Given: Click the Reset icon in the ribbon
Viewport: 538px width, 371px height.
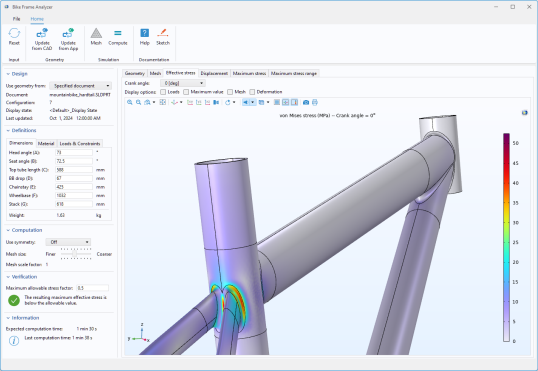Looking at the screenshot, I should 14,37.
